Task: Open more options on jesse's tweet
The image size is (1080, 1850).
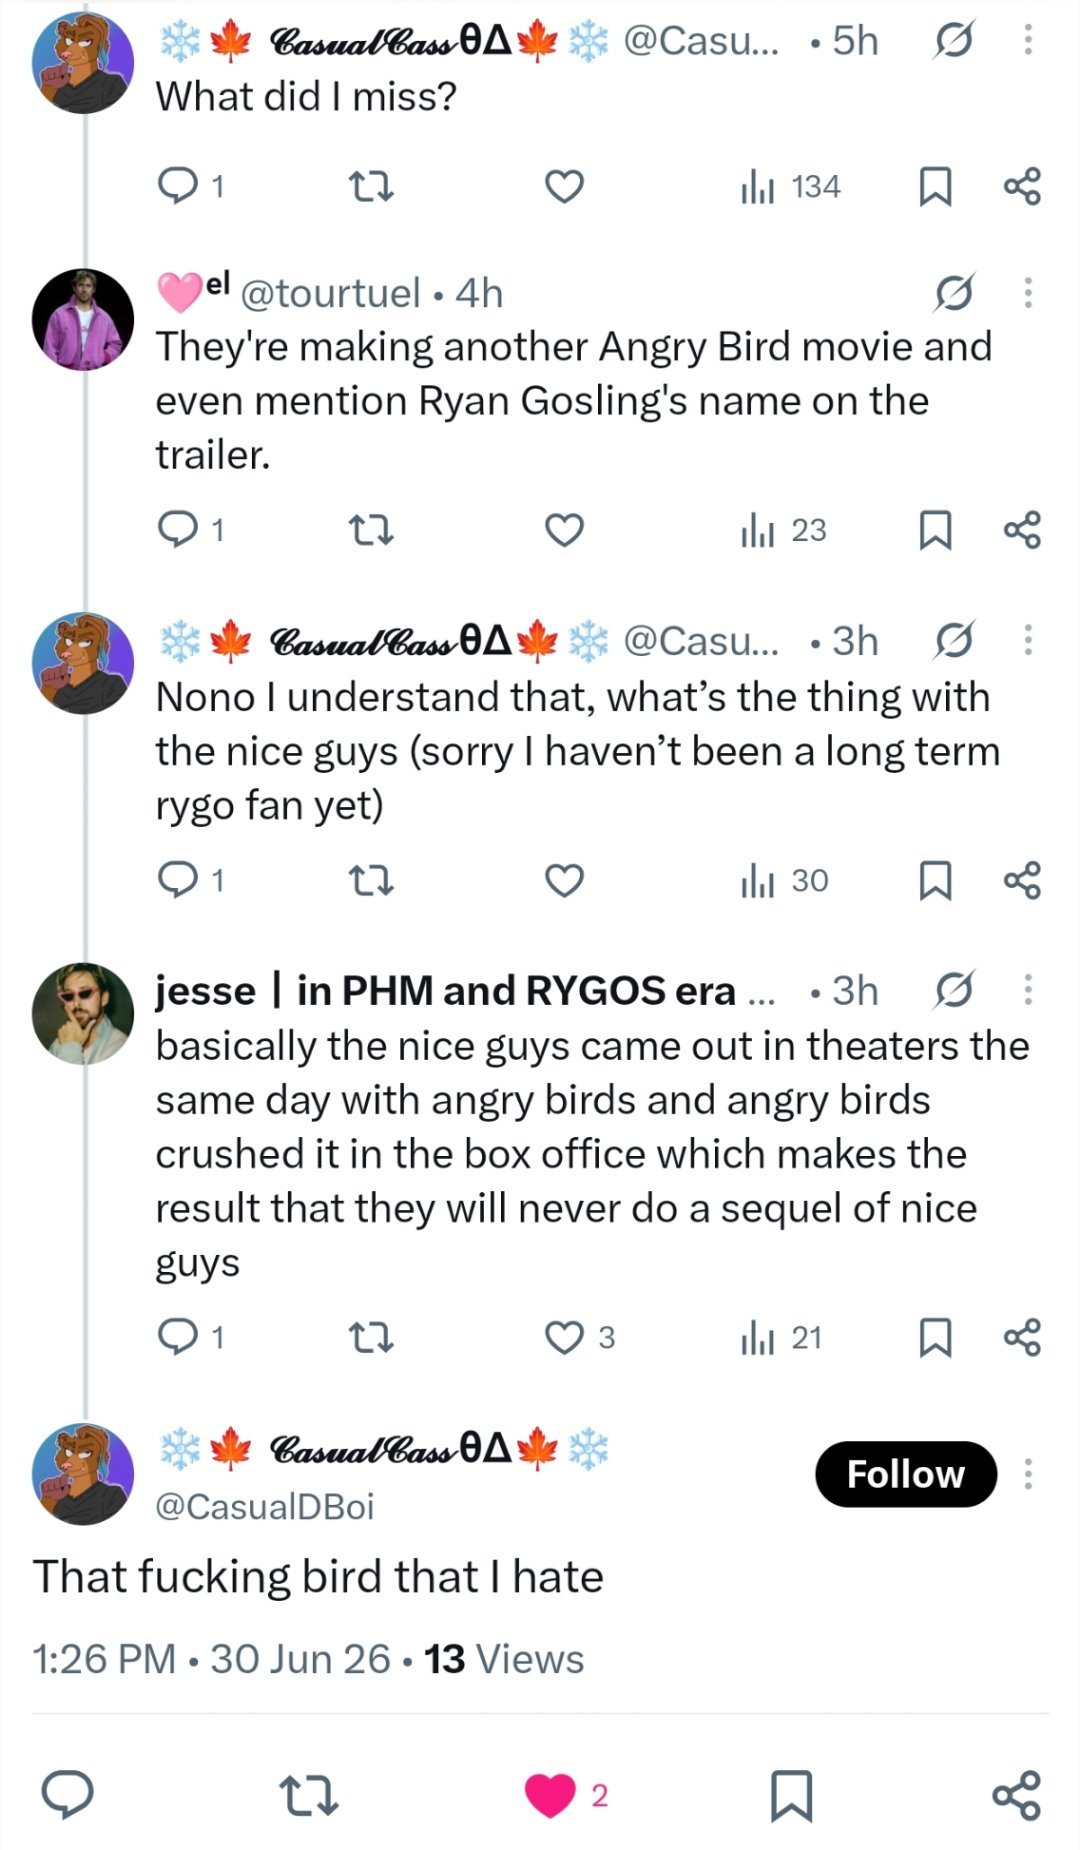Action: pyautogui.click(x=1027, y=990)
